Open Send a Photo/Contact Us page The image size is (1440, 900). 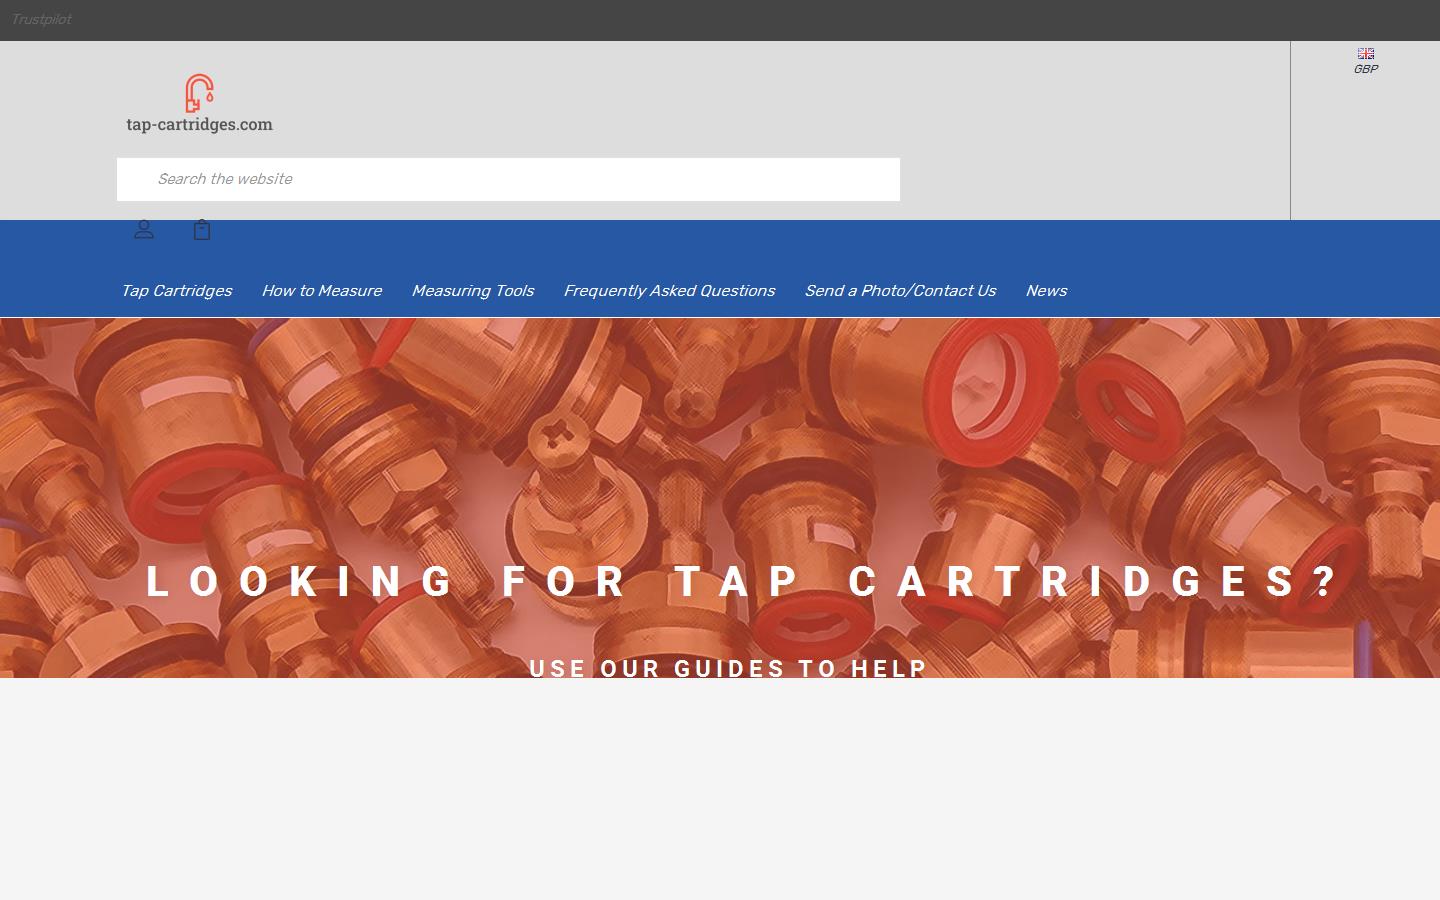coord(899,291)
